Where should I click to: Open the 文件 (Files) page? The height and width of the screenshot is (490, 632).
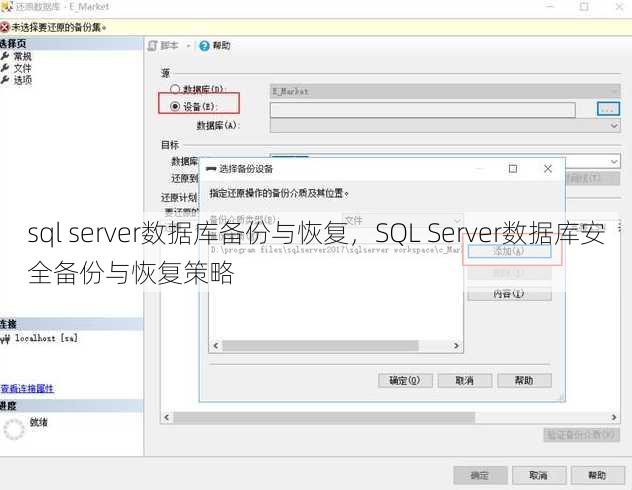point(23,68)
